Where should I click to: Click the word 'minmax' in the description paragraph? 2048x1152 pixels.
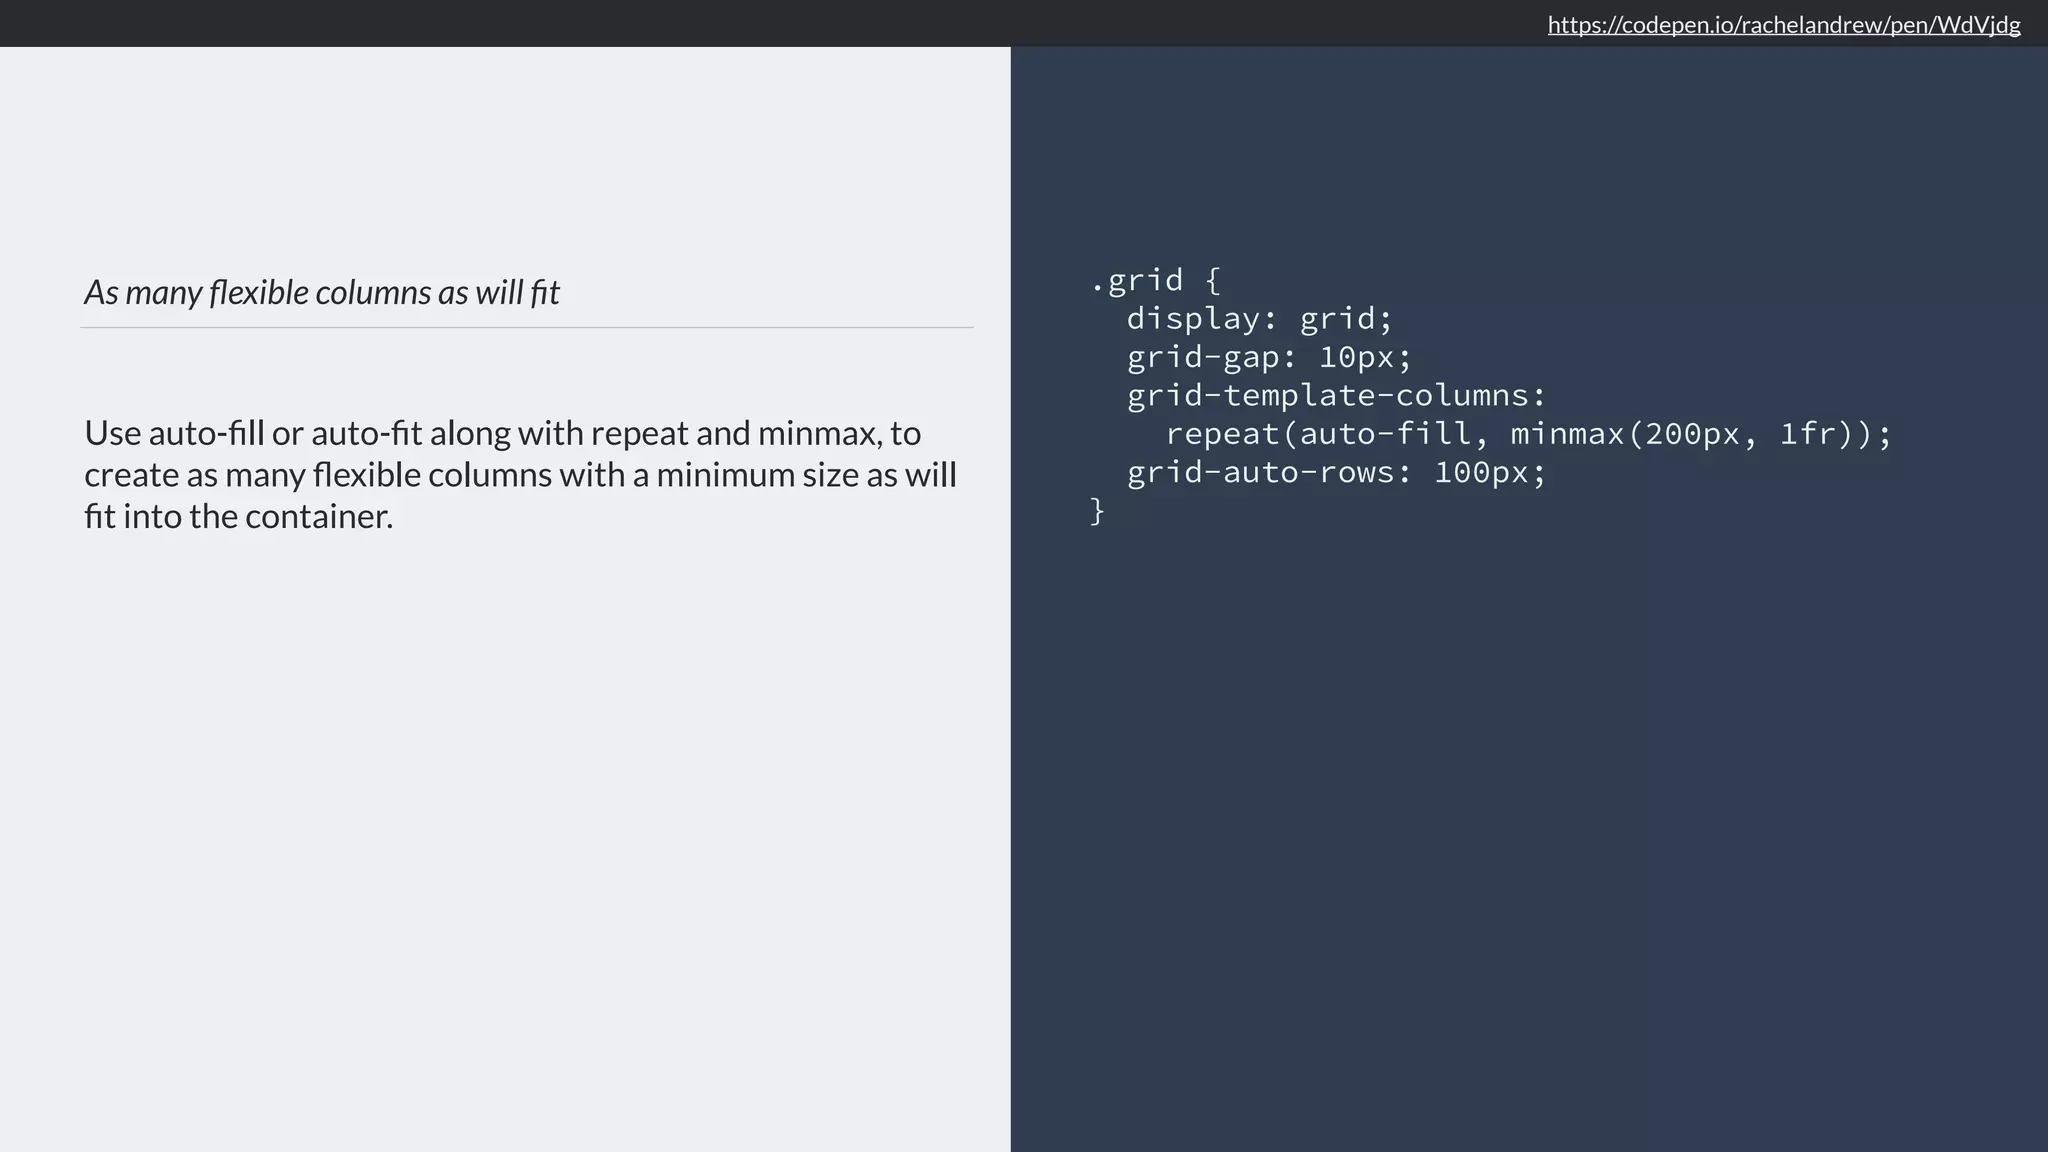818,433
